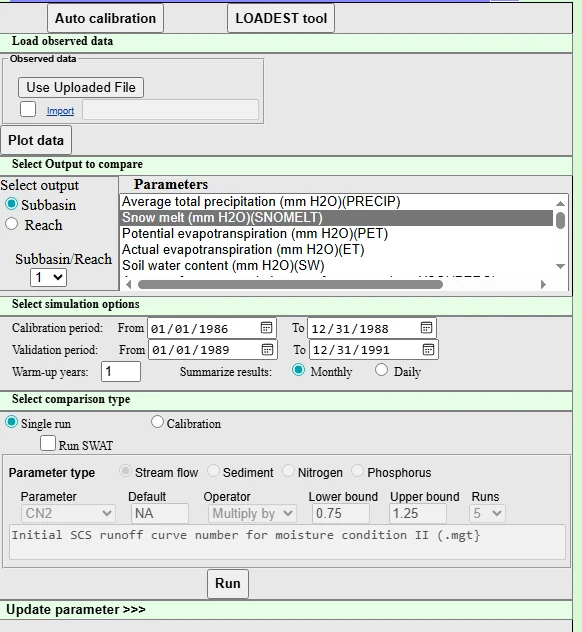Image resolution: width=582 pixels, height=632 pixels.
Task: Open calendar picker for calibration From date
Action: (x=266, y=328)
